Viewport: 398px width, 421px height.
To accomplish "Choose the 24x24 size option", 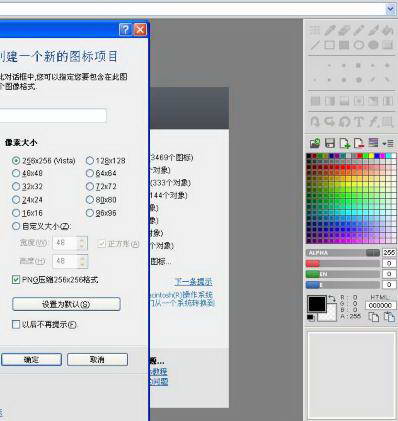I will tap(27, 200).
